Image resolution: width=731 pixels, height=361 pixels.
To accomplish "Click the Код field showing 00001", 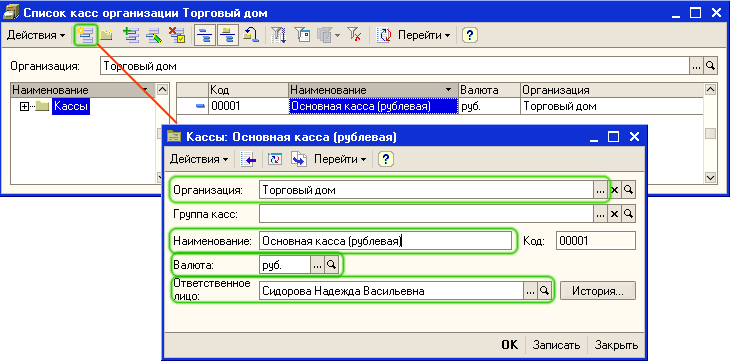I will click(x=596, y=241).
